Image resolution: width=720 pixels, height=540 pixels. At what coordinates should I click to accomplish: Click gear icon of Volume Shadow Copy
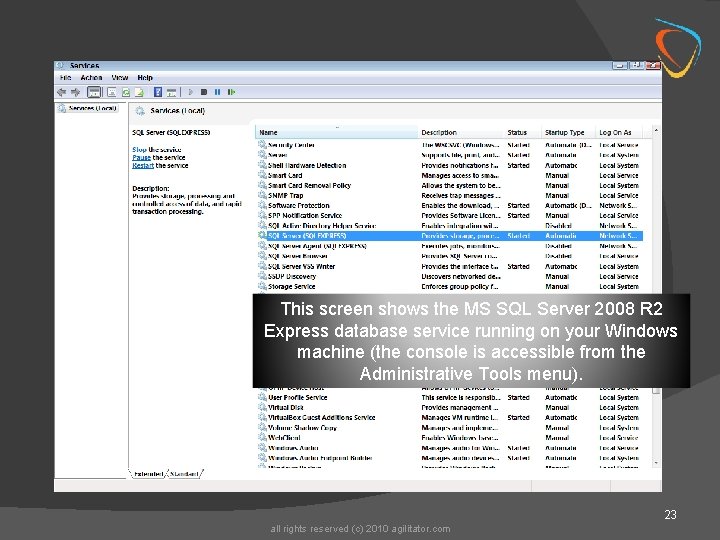pyautogui.click(x=262, y=428)
